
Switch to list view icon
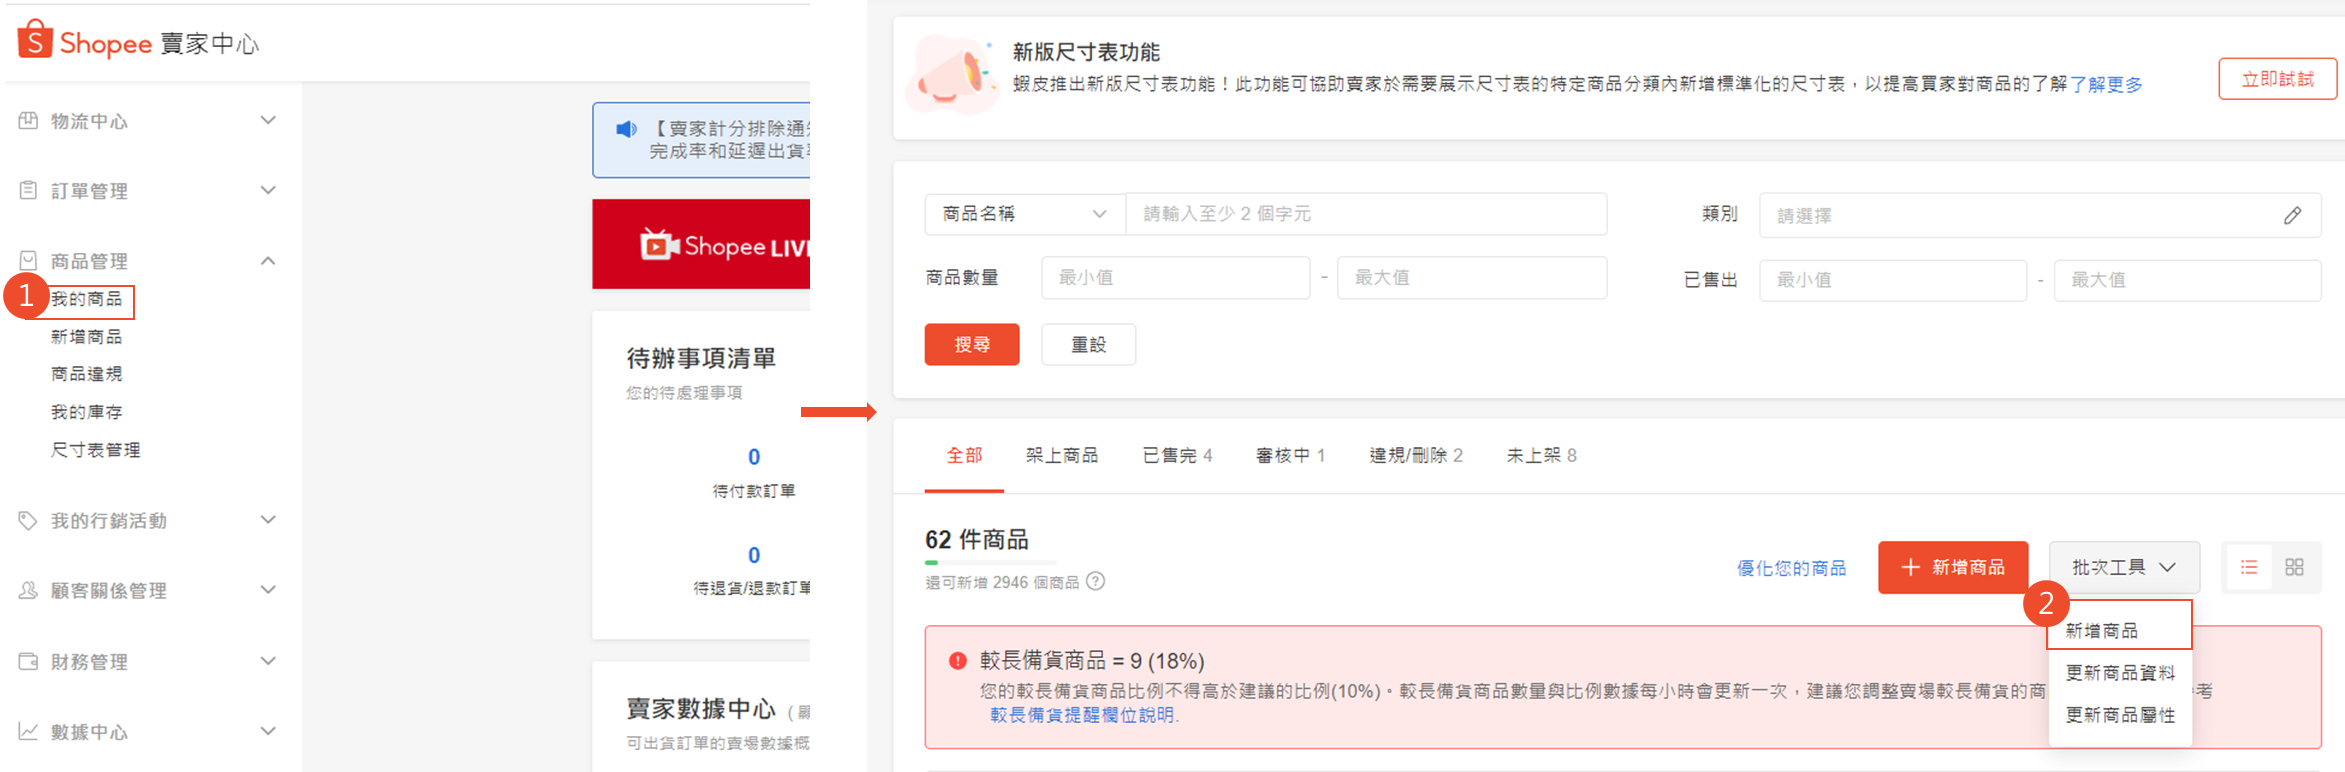tap(2249, 568)
